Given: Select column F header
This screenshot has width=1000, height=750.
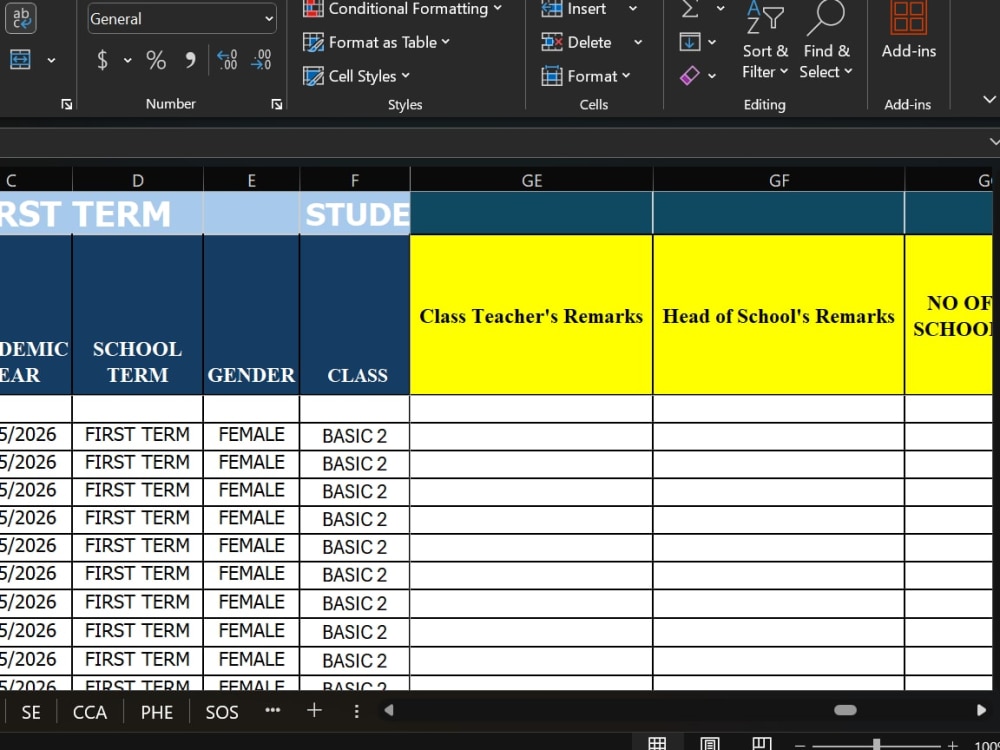Looking at the screenshot, I should click(355, 180).
